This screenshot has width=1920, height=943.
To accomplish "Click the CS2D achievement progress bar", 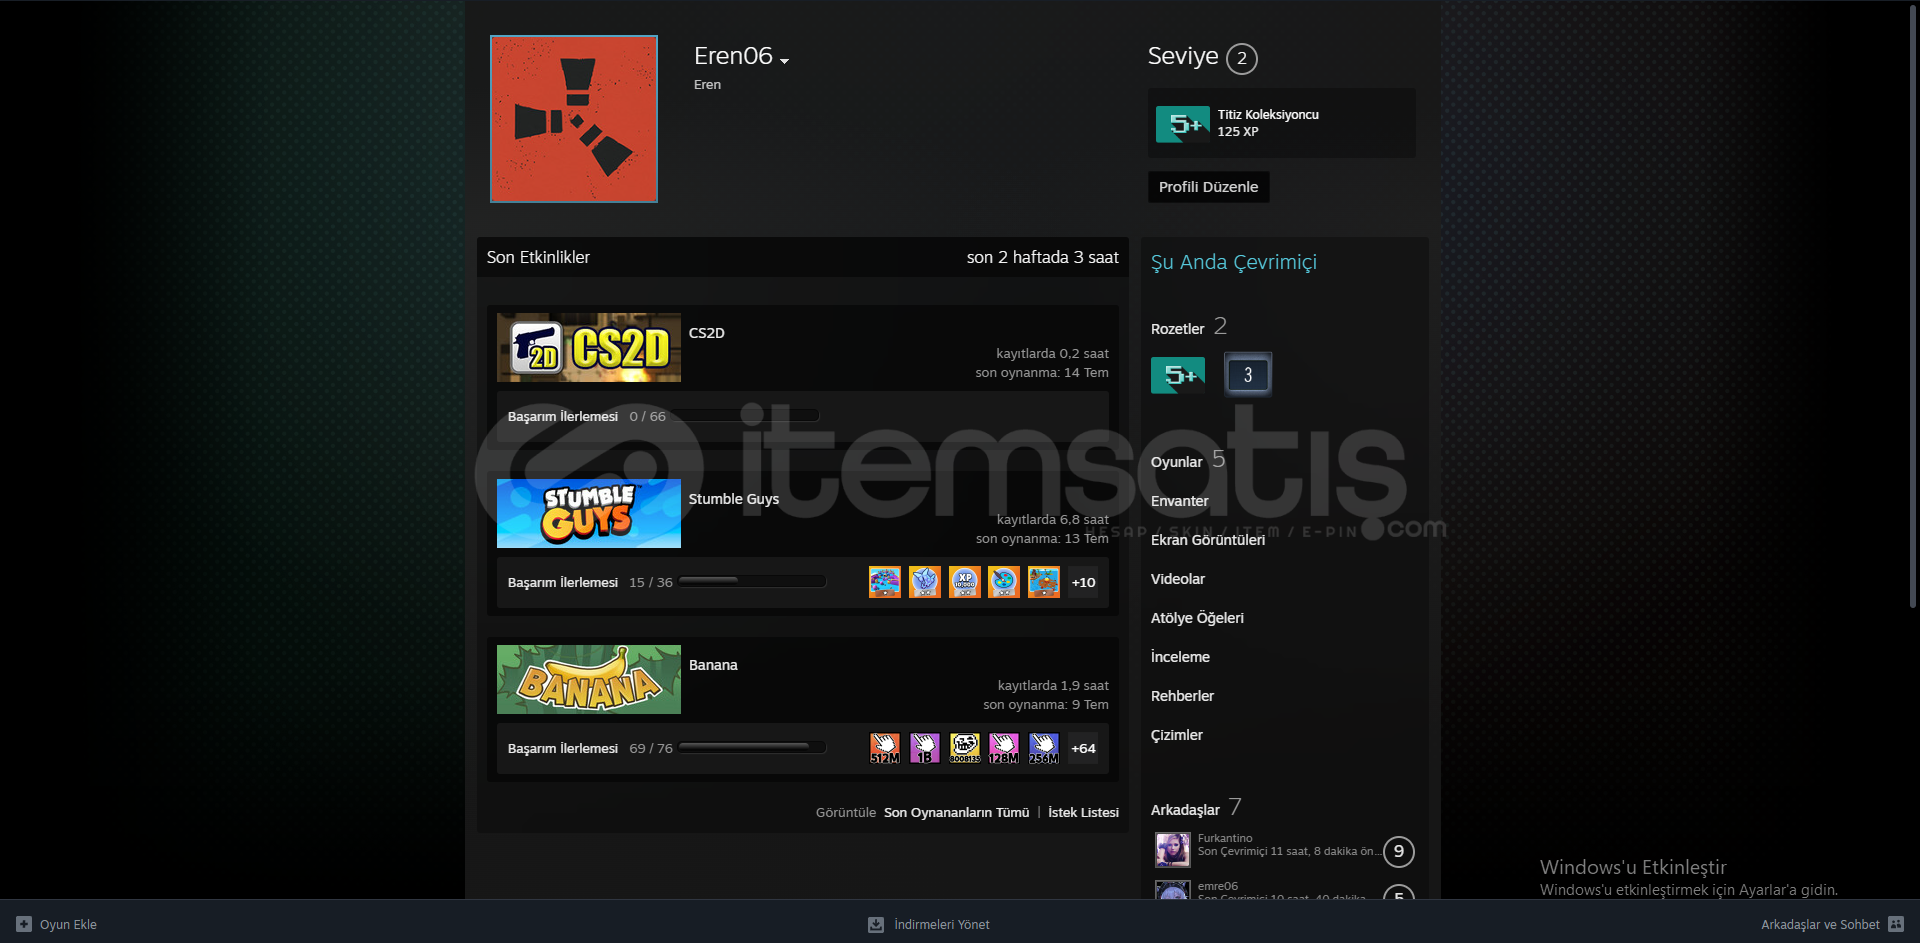I will pyautogui.click(x=748, y=416).
